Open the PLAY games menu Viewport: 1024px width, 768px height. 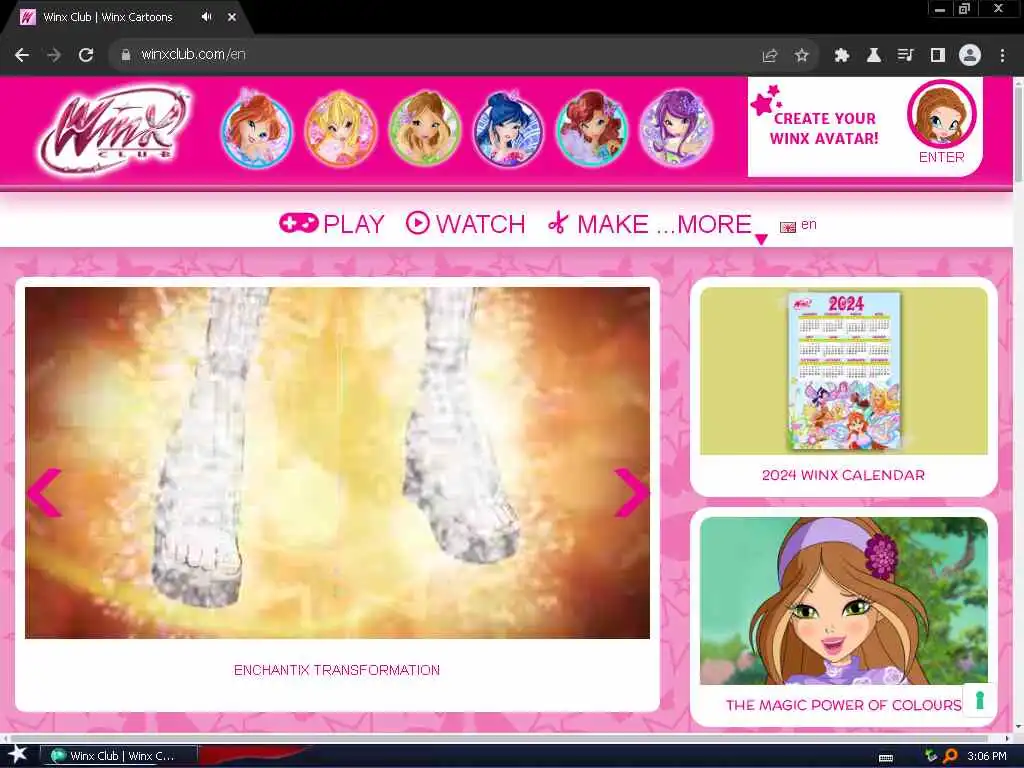[332, 224]
